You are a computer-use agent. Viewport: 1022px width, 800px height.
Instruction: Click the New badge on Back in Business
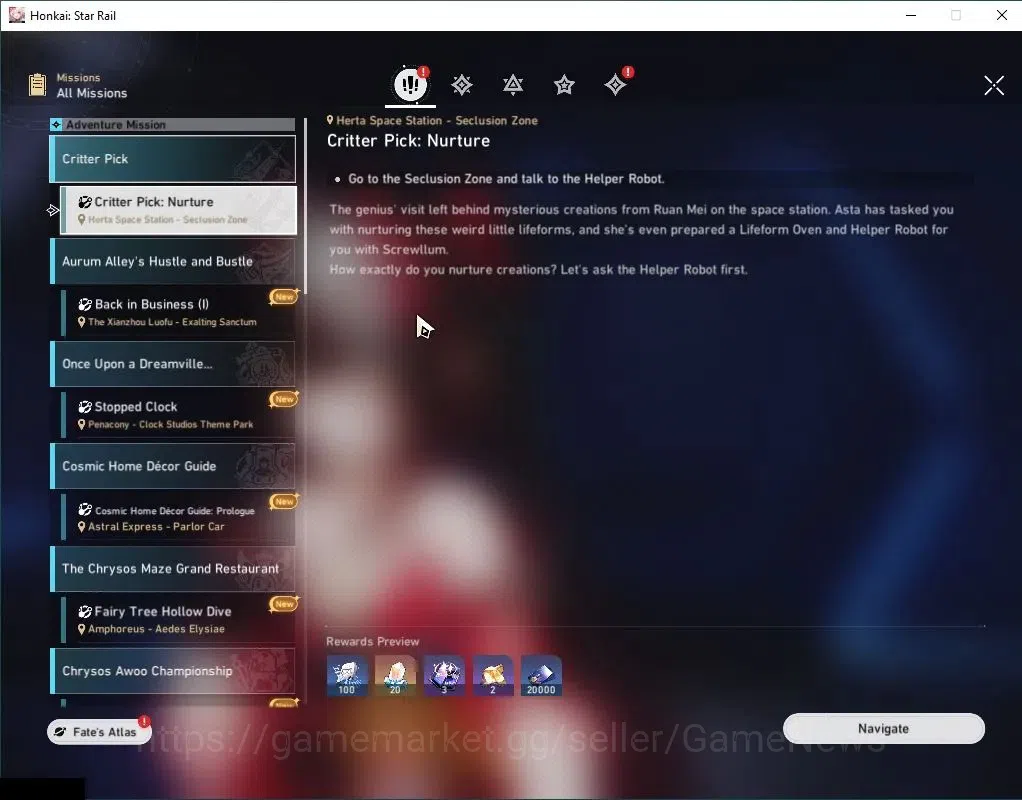[284, 297]
